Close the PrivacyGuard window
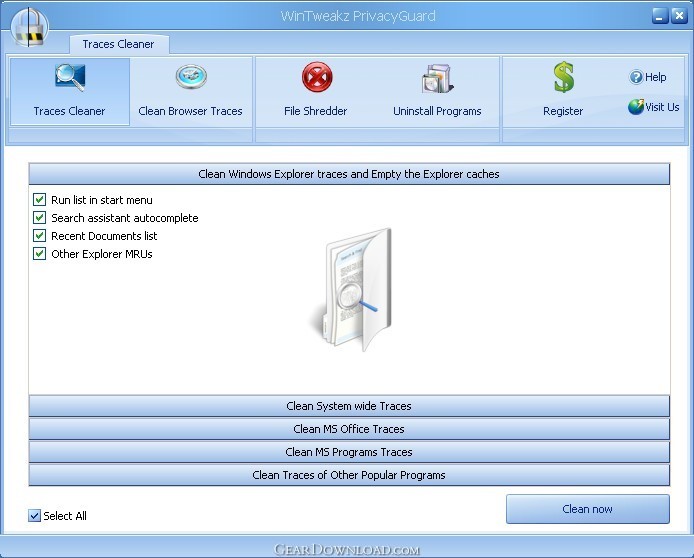 point(679,16)
